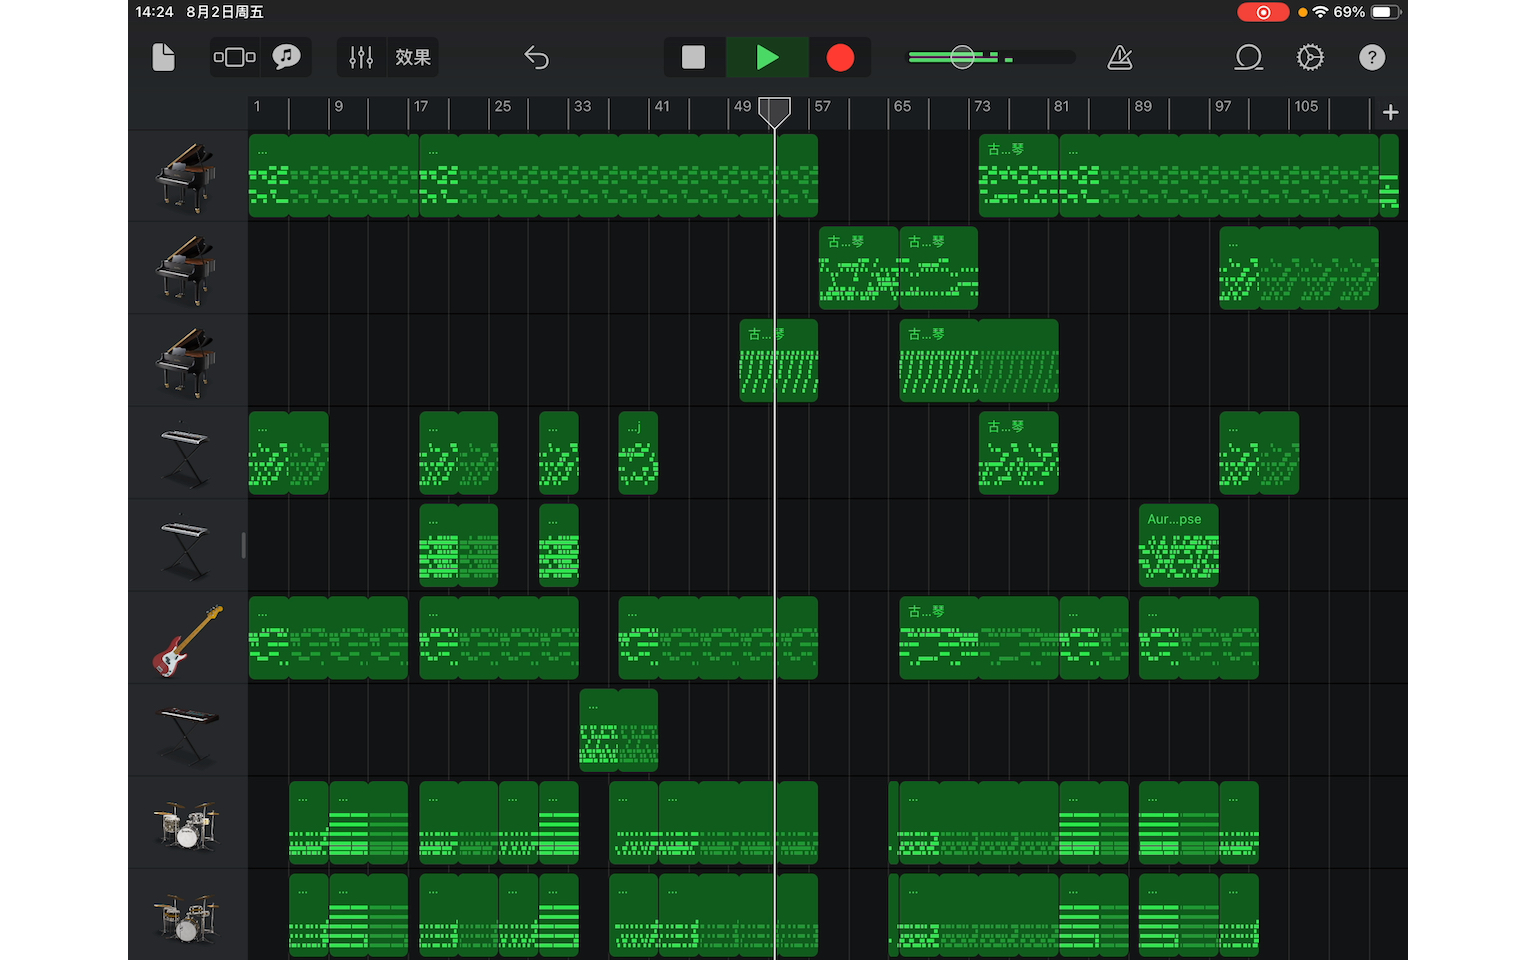
Task: Undo the last action
Action: [537, 57]
